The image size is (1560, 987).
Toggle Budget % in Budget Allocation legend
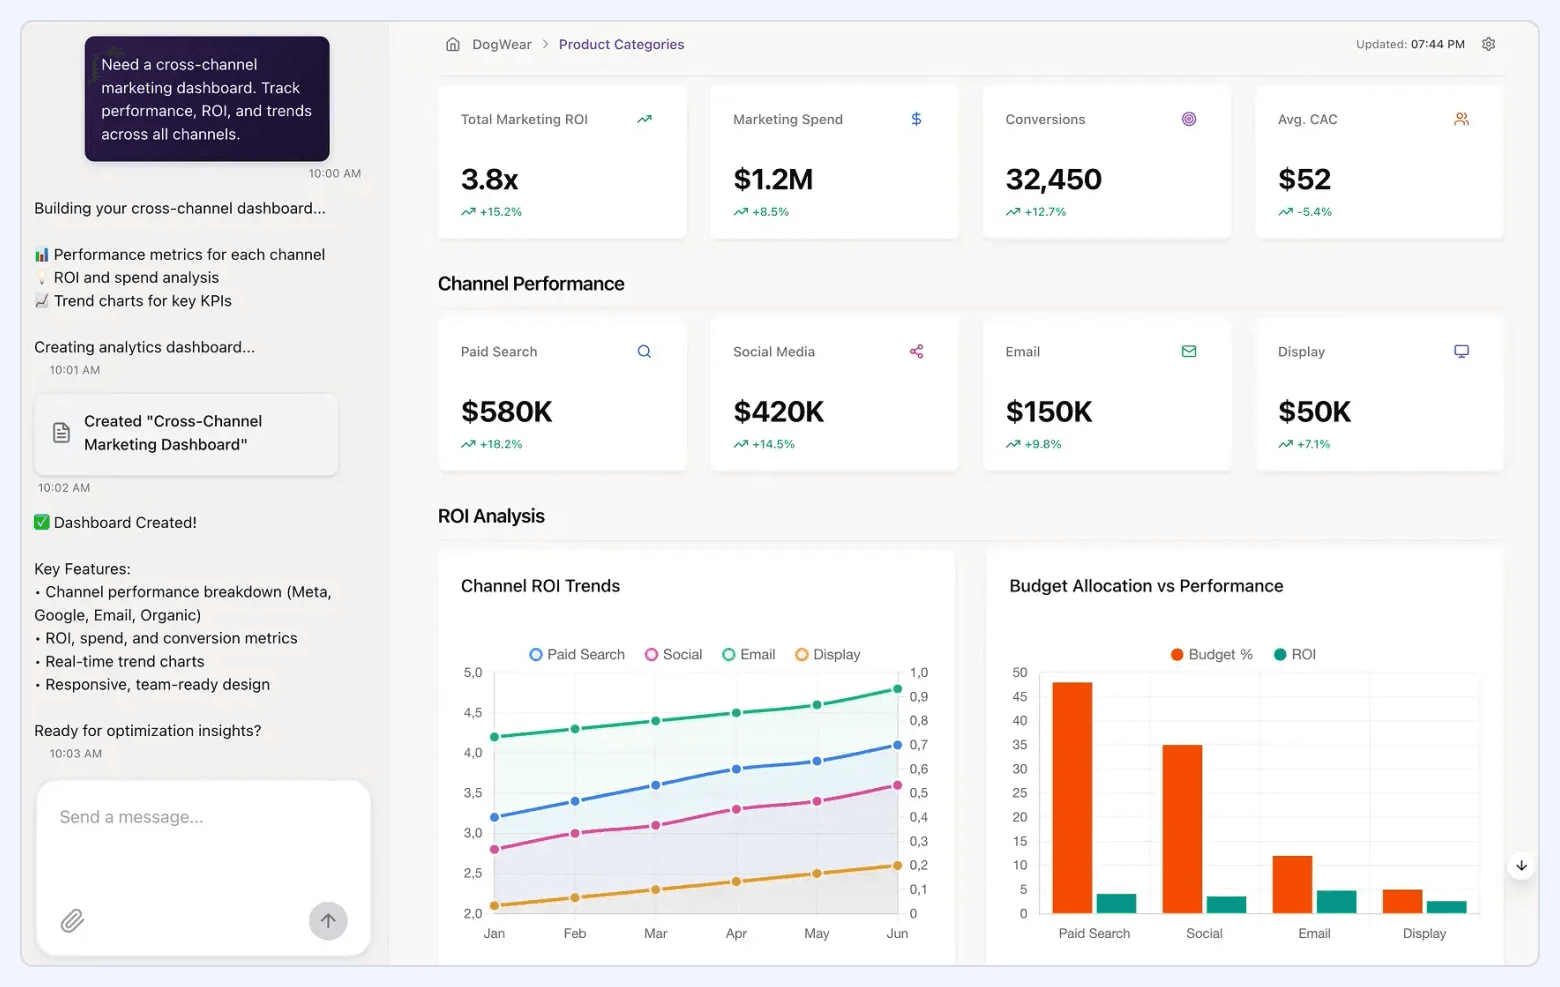click(1211, 654)
